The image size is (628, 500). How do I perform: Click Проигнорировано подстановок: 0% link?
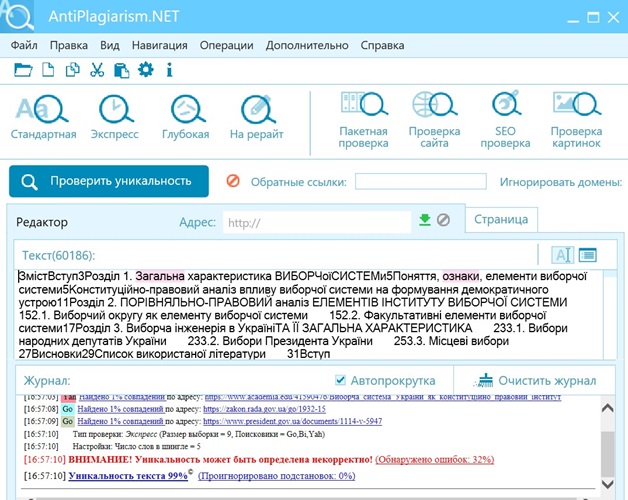coord(277,476)
